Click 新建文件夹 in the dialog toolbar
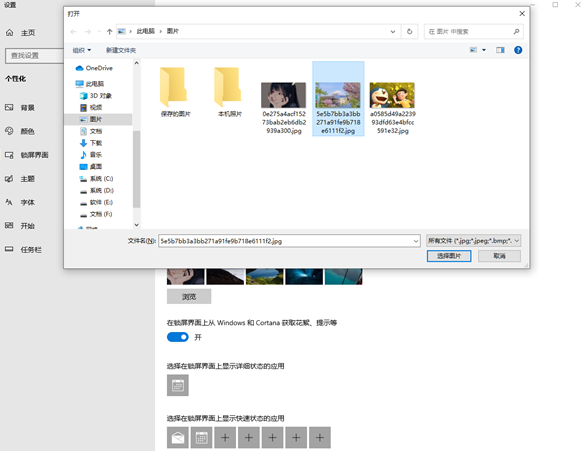 (x=121, y=50)
